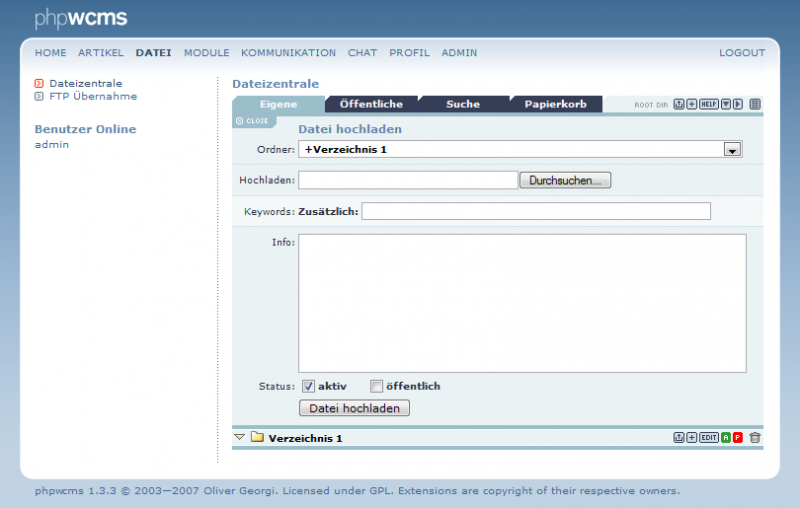Switch to the Papierkorb tab
The height and width of the screenshot is (508, 800).
pyautogui.click(x=555, y=104)
